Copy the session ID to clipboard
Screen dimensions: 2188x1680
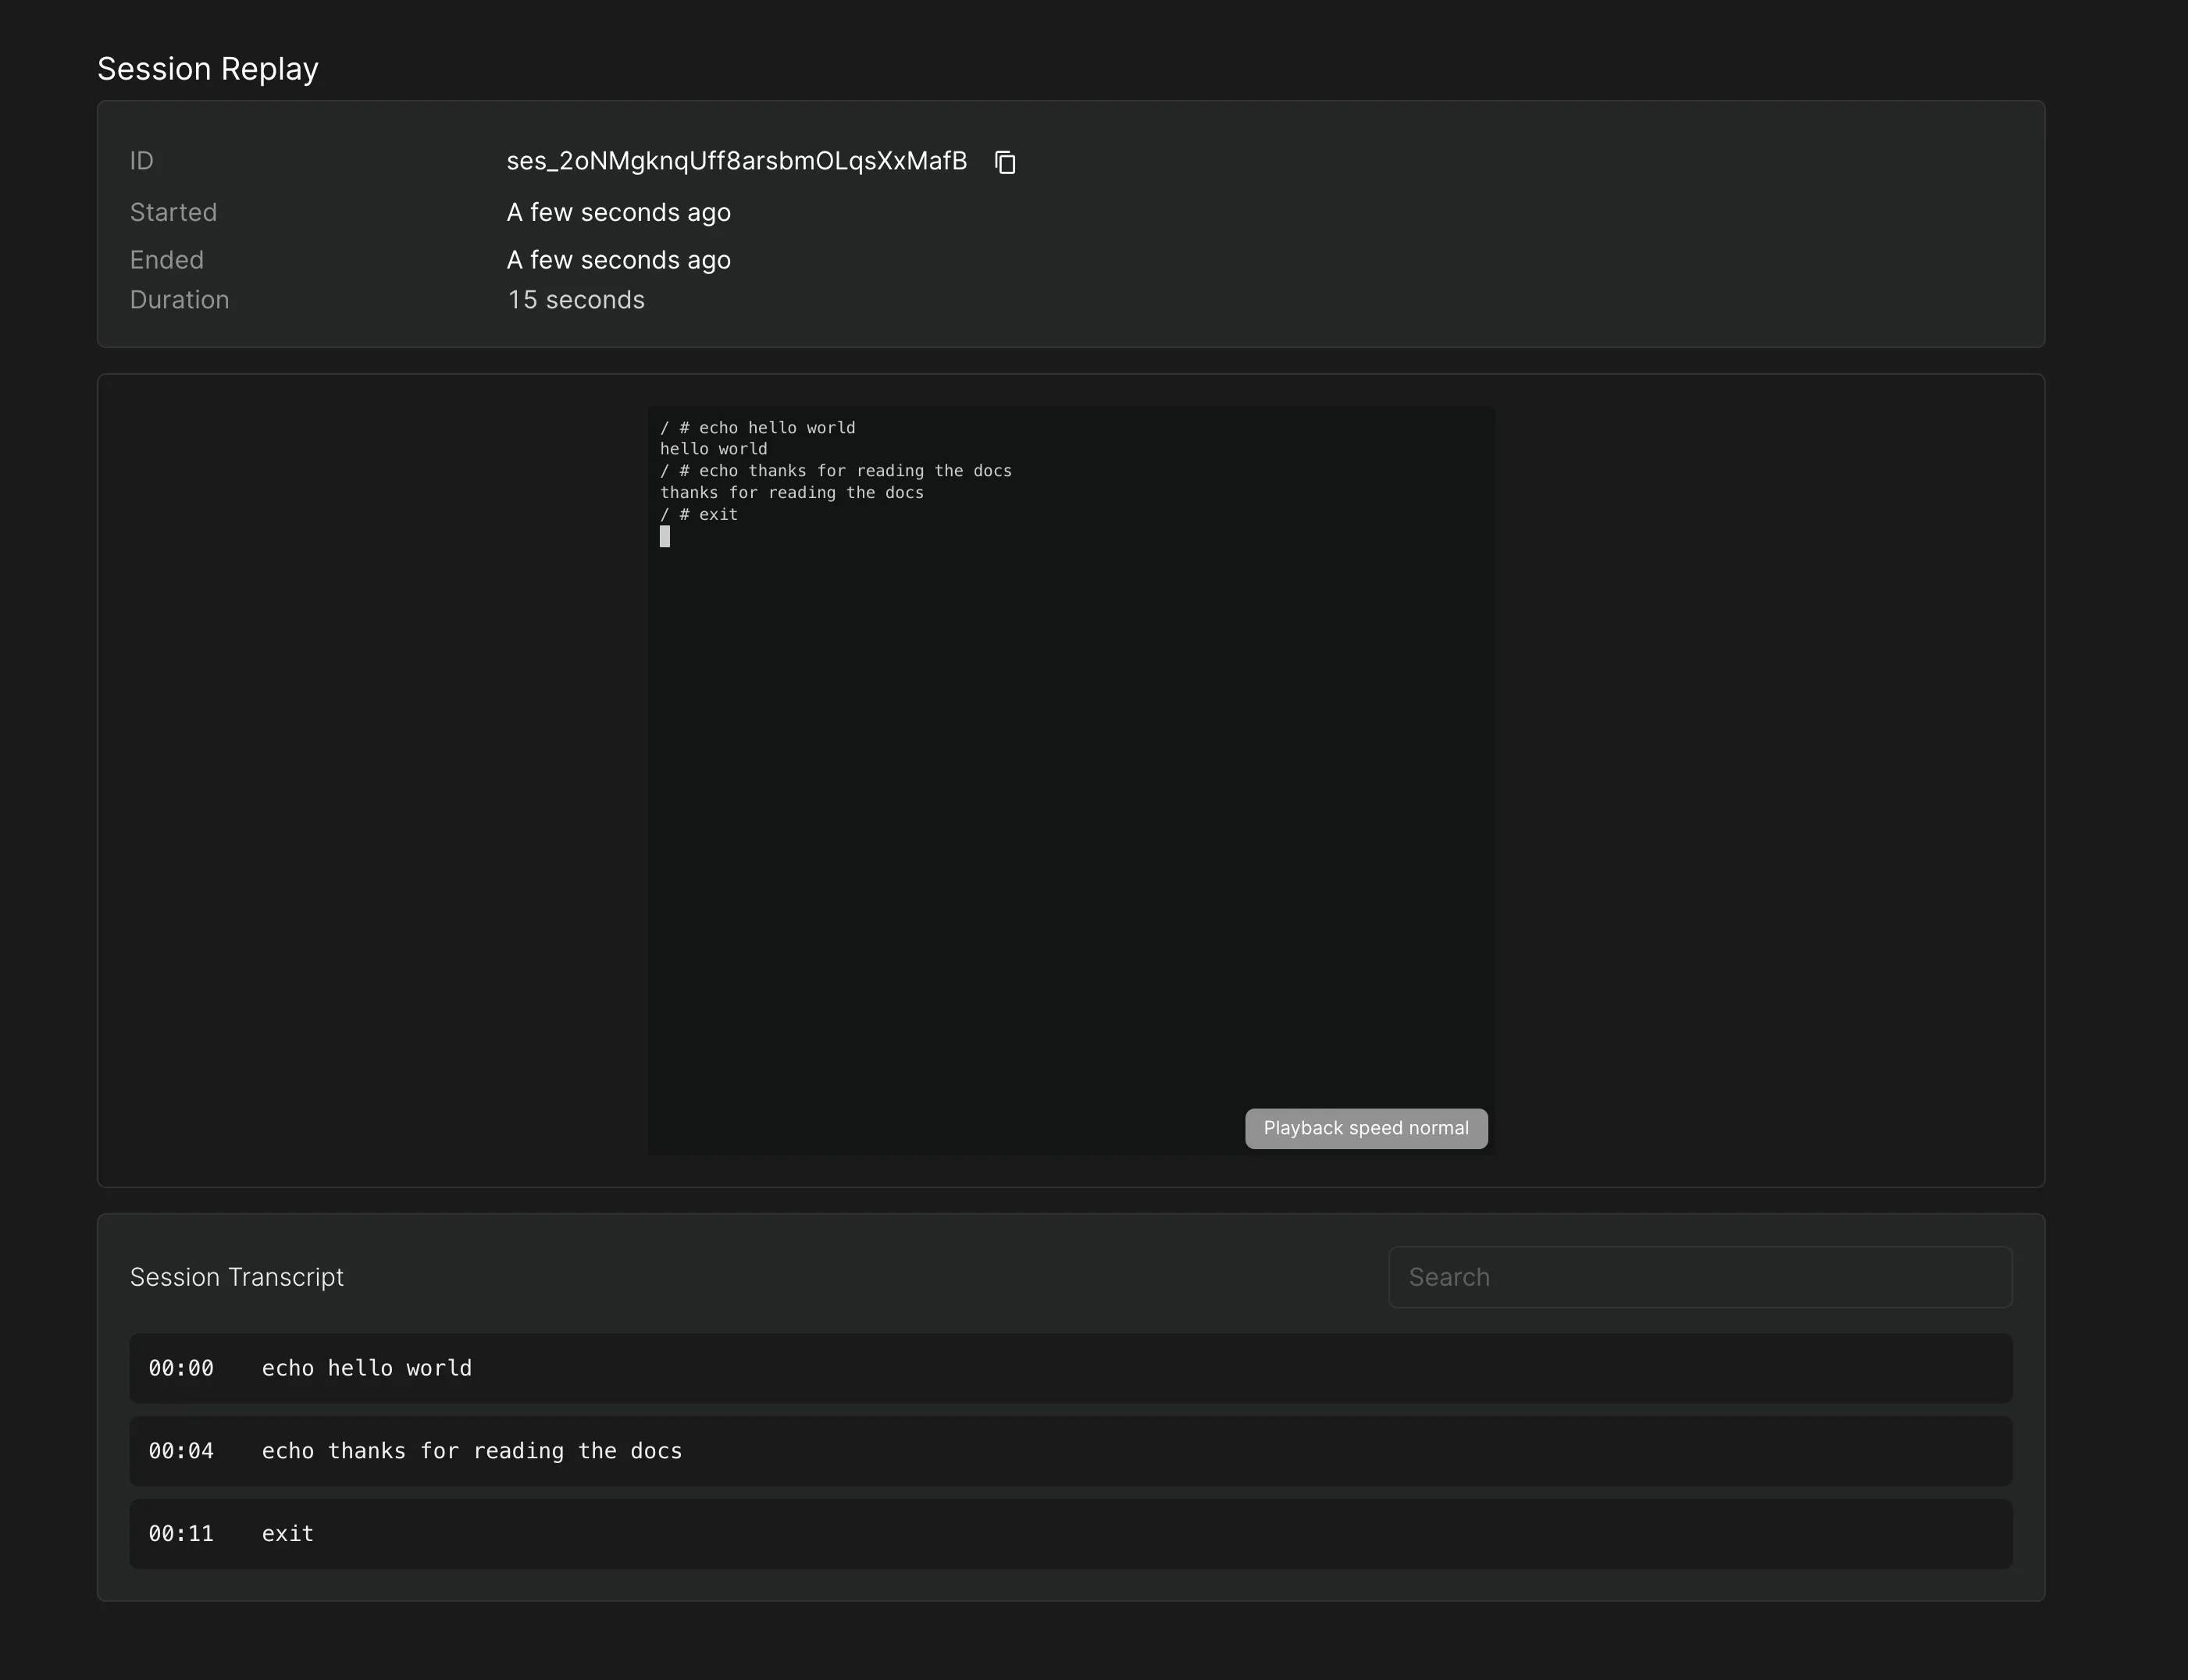click(x=1005, y=162)
